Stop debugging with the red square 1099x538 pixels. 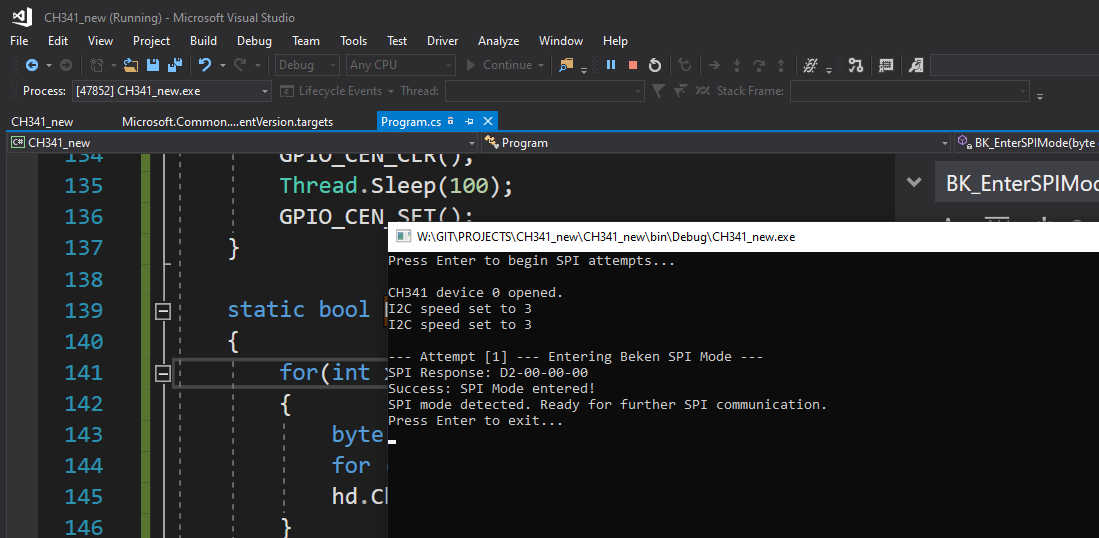click(x=632, y=65)
